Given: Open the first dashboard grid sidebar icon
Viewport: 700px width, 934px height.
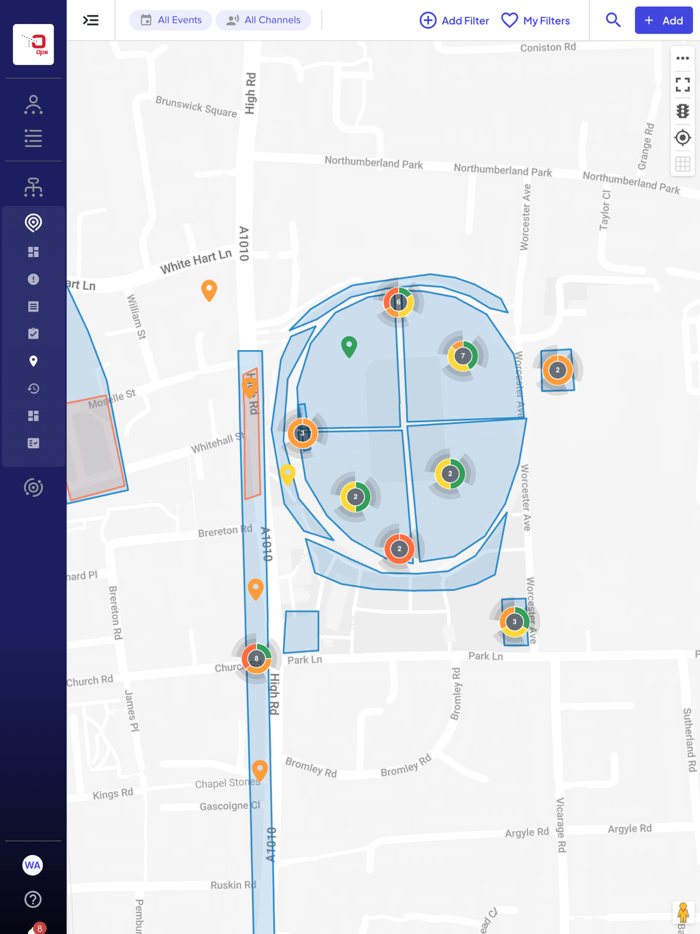Looking at the screenshot, I should [x=33, y=252].
